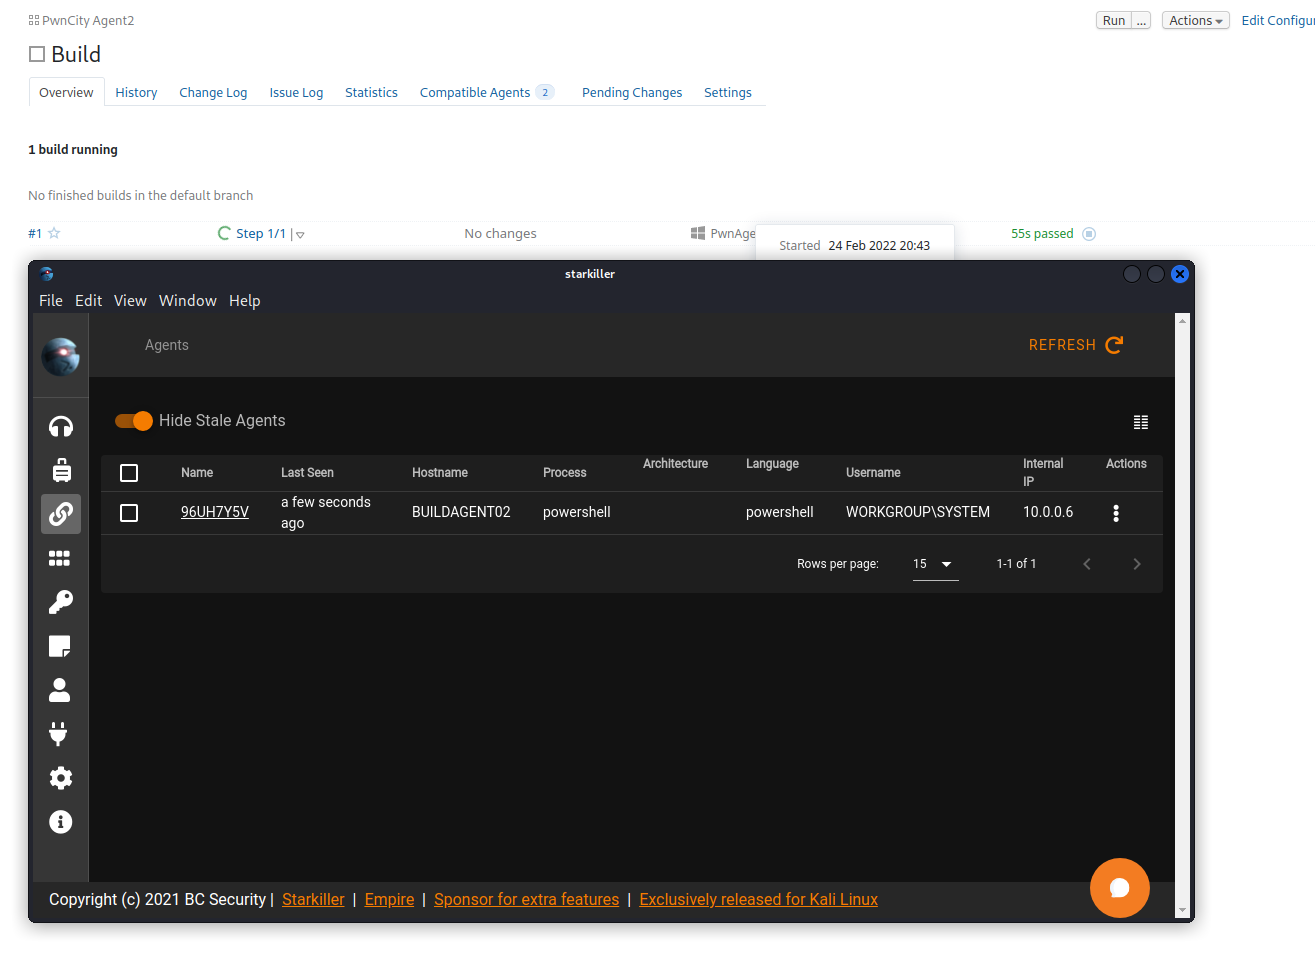This screenshot has height=954, width=1315.
Task: Open the Help menu in starkiller
Action: (x=244, y=301)
